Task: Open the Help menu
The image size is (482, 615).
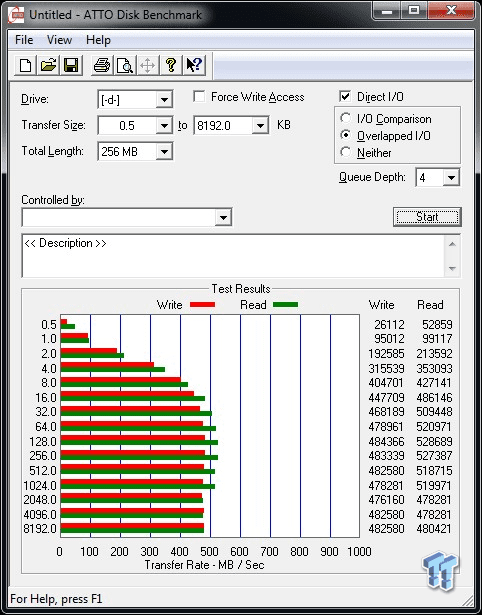Action: pos(98,40)
